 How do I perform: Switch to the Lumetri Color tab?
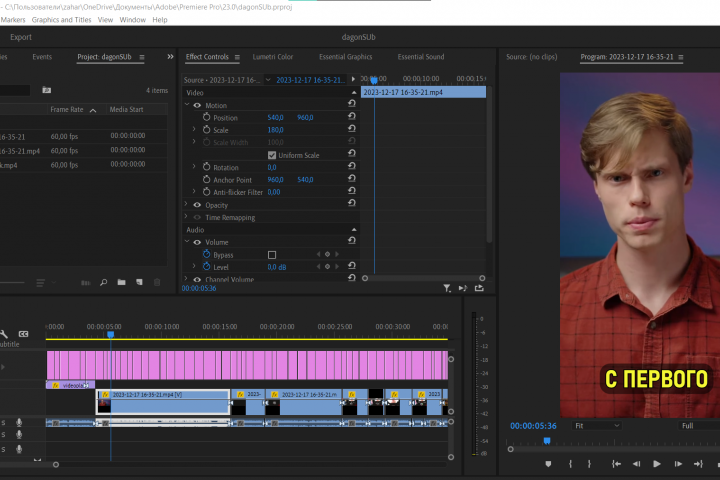point(273,57)
